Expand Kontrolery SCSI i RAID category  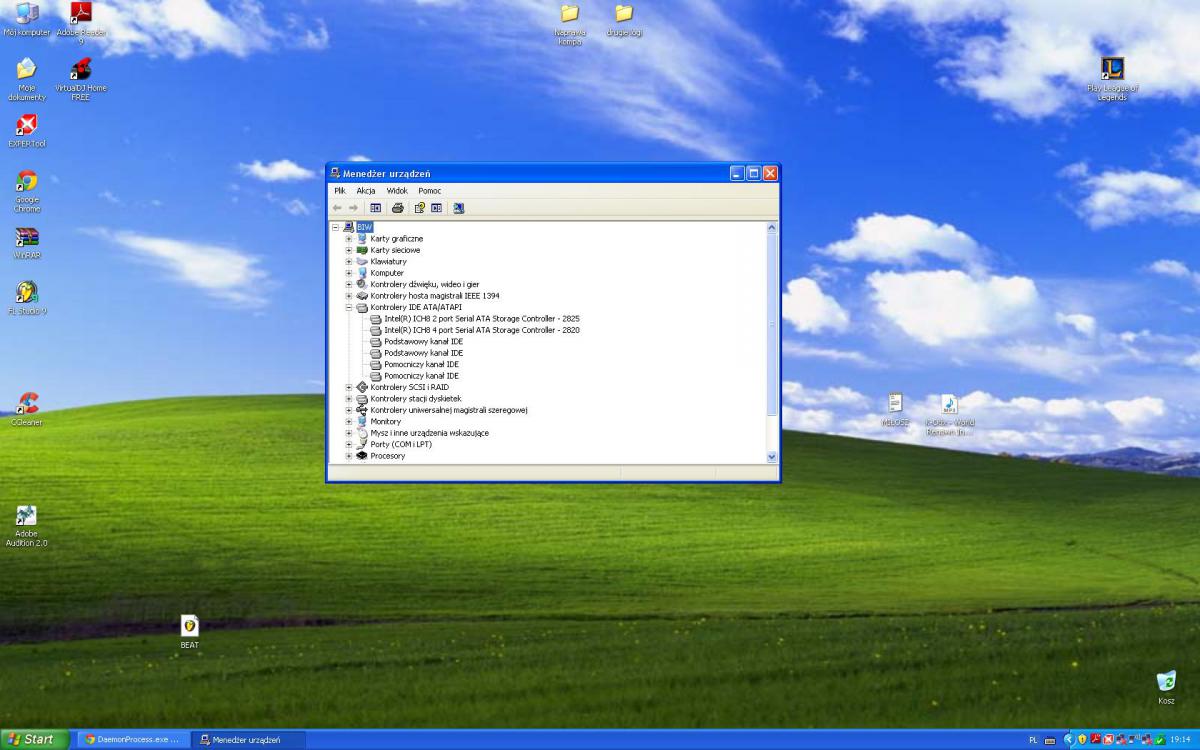[x=349, y=387]
